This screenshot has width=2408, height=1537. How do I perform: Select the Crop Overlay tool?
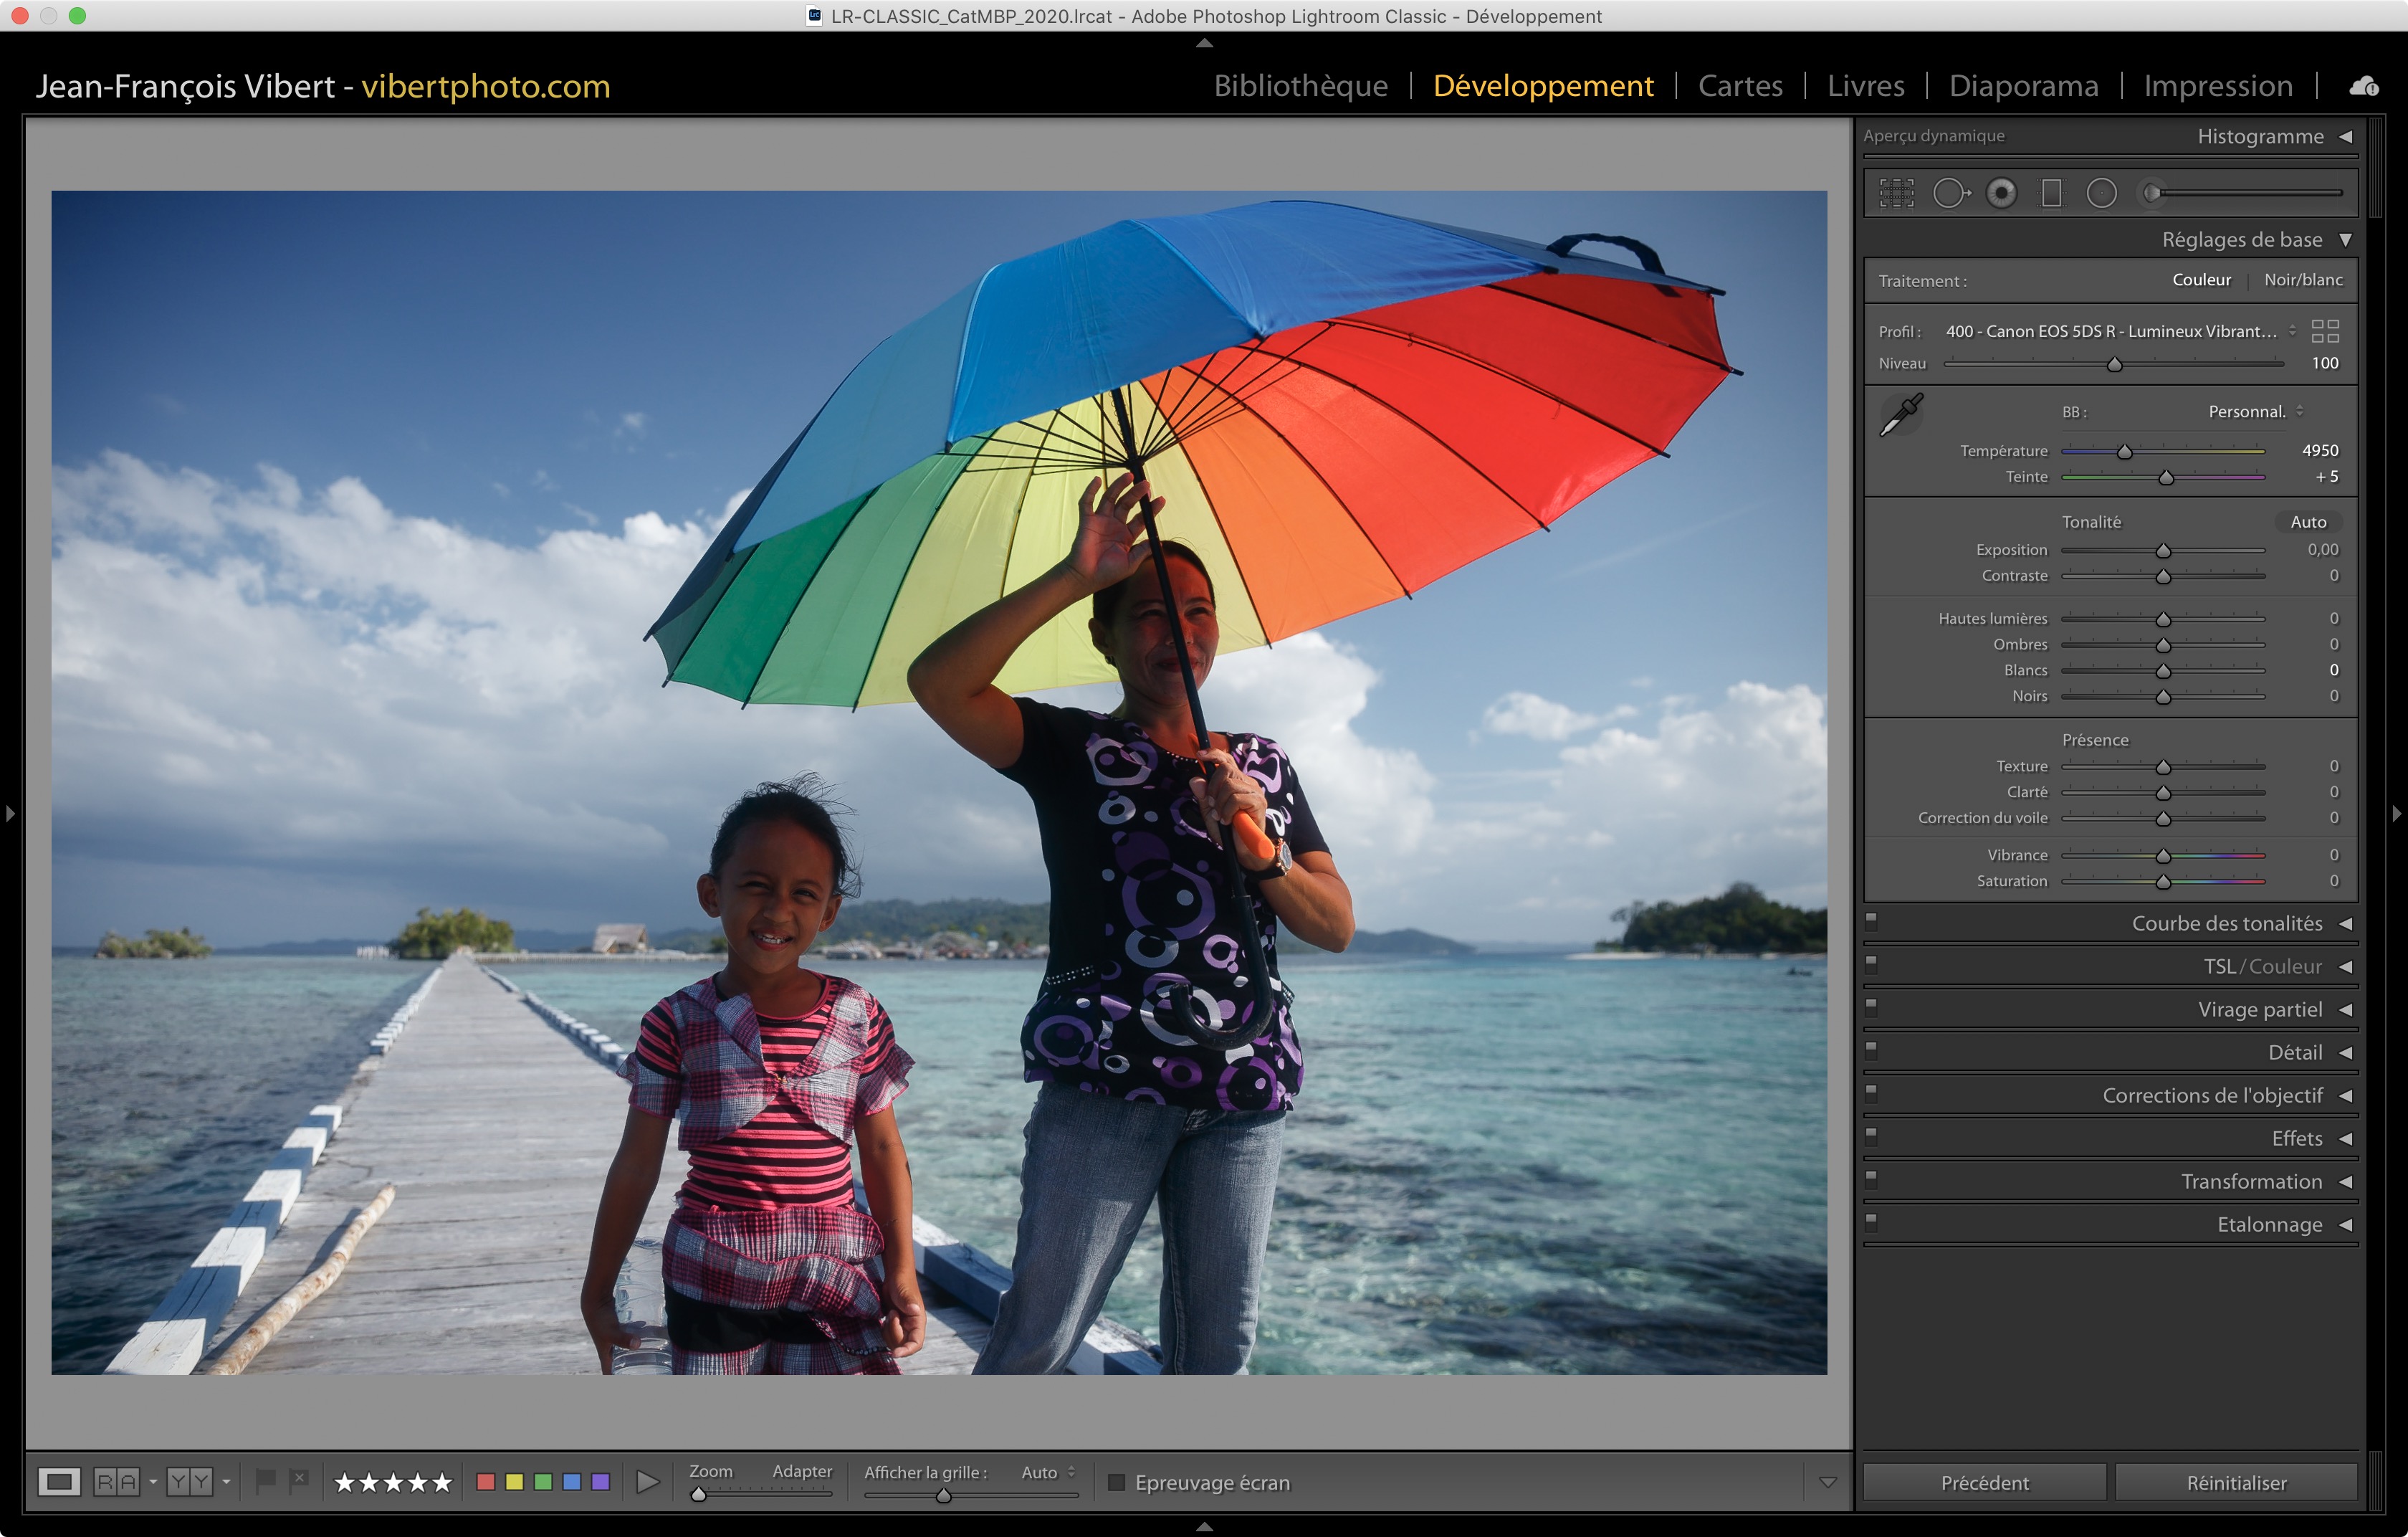(1896, 193)
